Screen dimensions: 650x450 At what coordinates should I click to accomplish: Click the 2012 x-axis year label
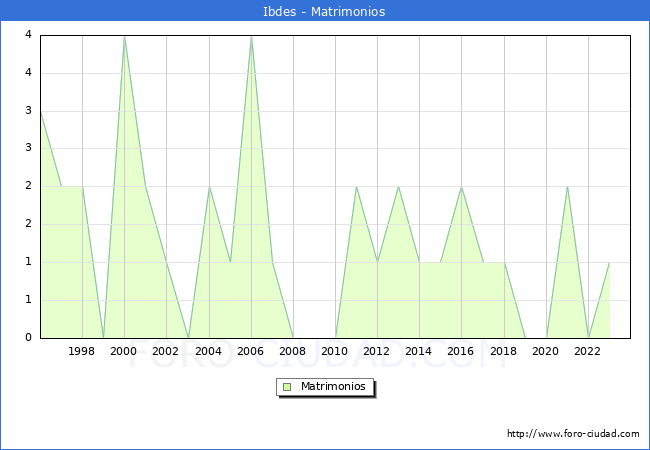click(377, 351)
